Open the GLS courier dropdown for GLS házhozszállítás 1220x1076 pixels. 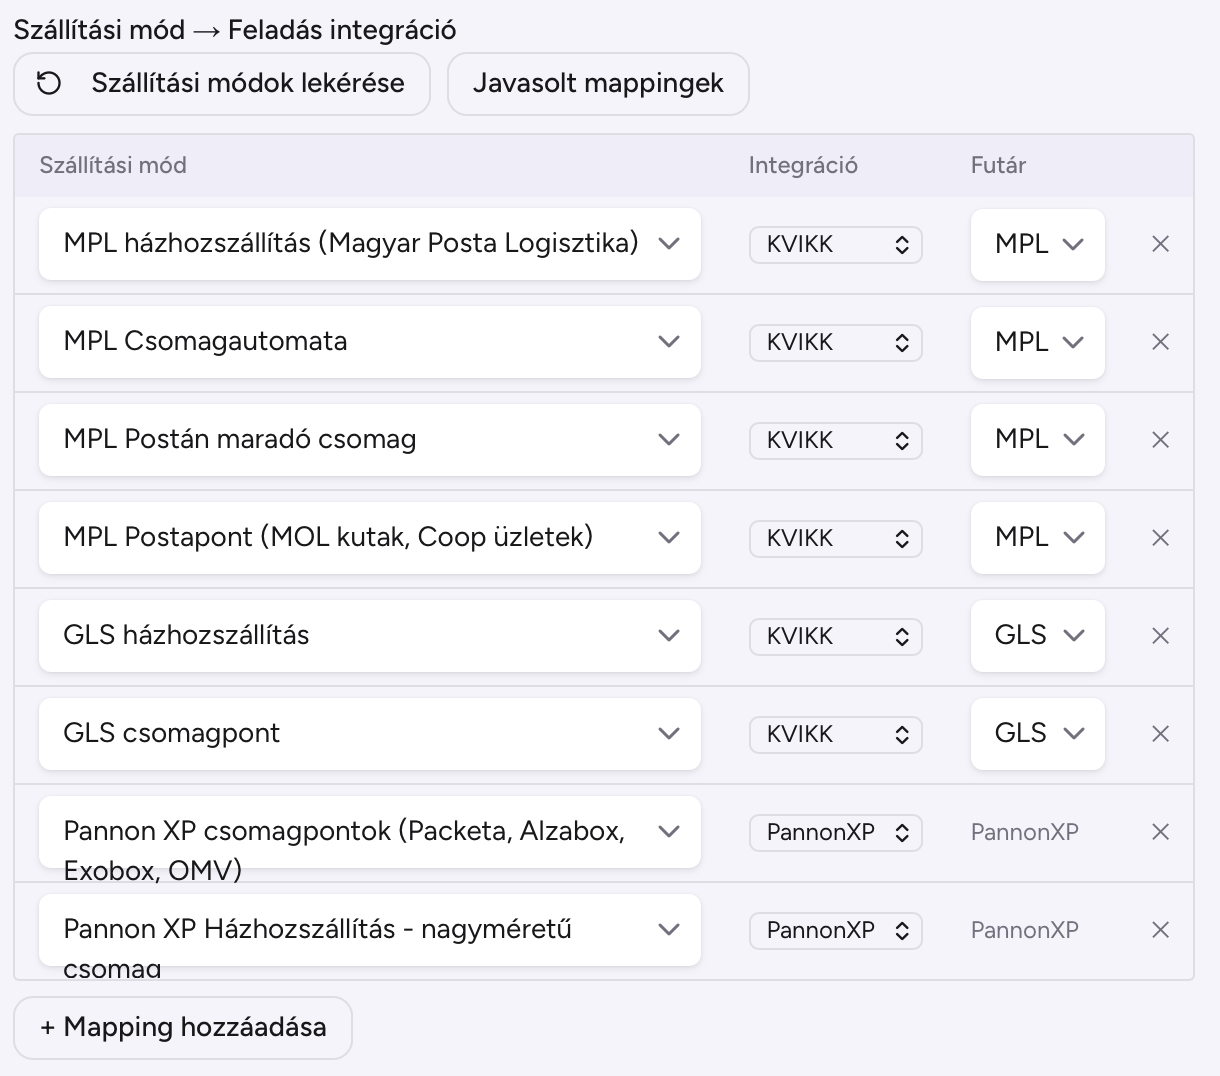tap(1038, 636)
